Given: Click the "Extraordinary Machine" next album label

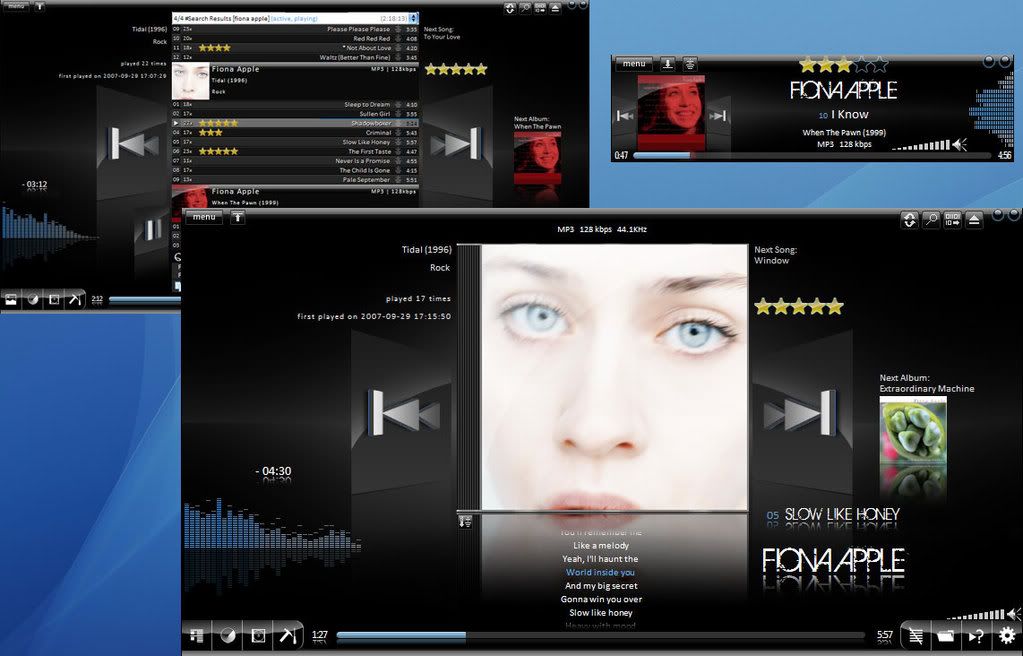Looking at the screenshot, I should click(x=926, y=388).
